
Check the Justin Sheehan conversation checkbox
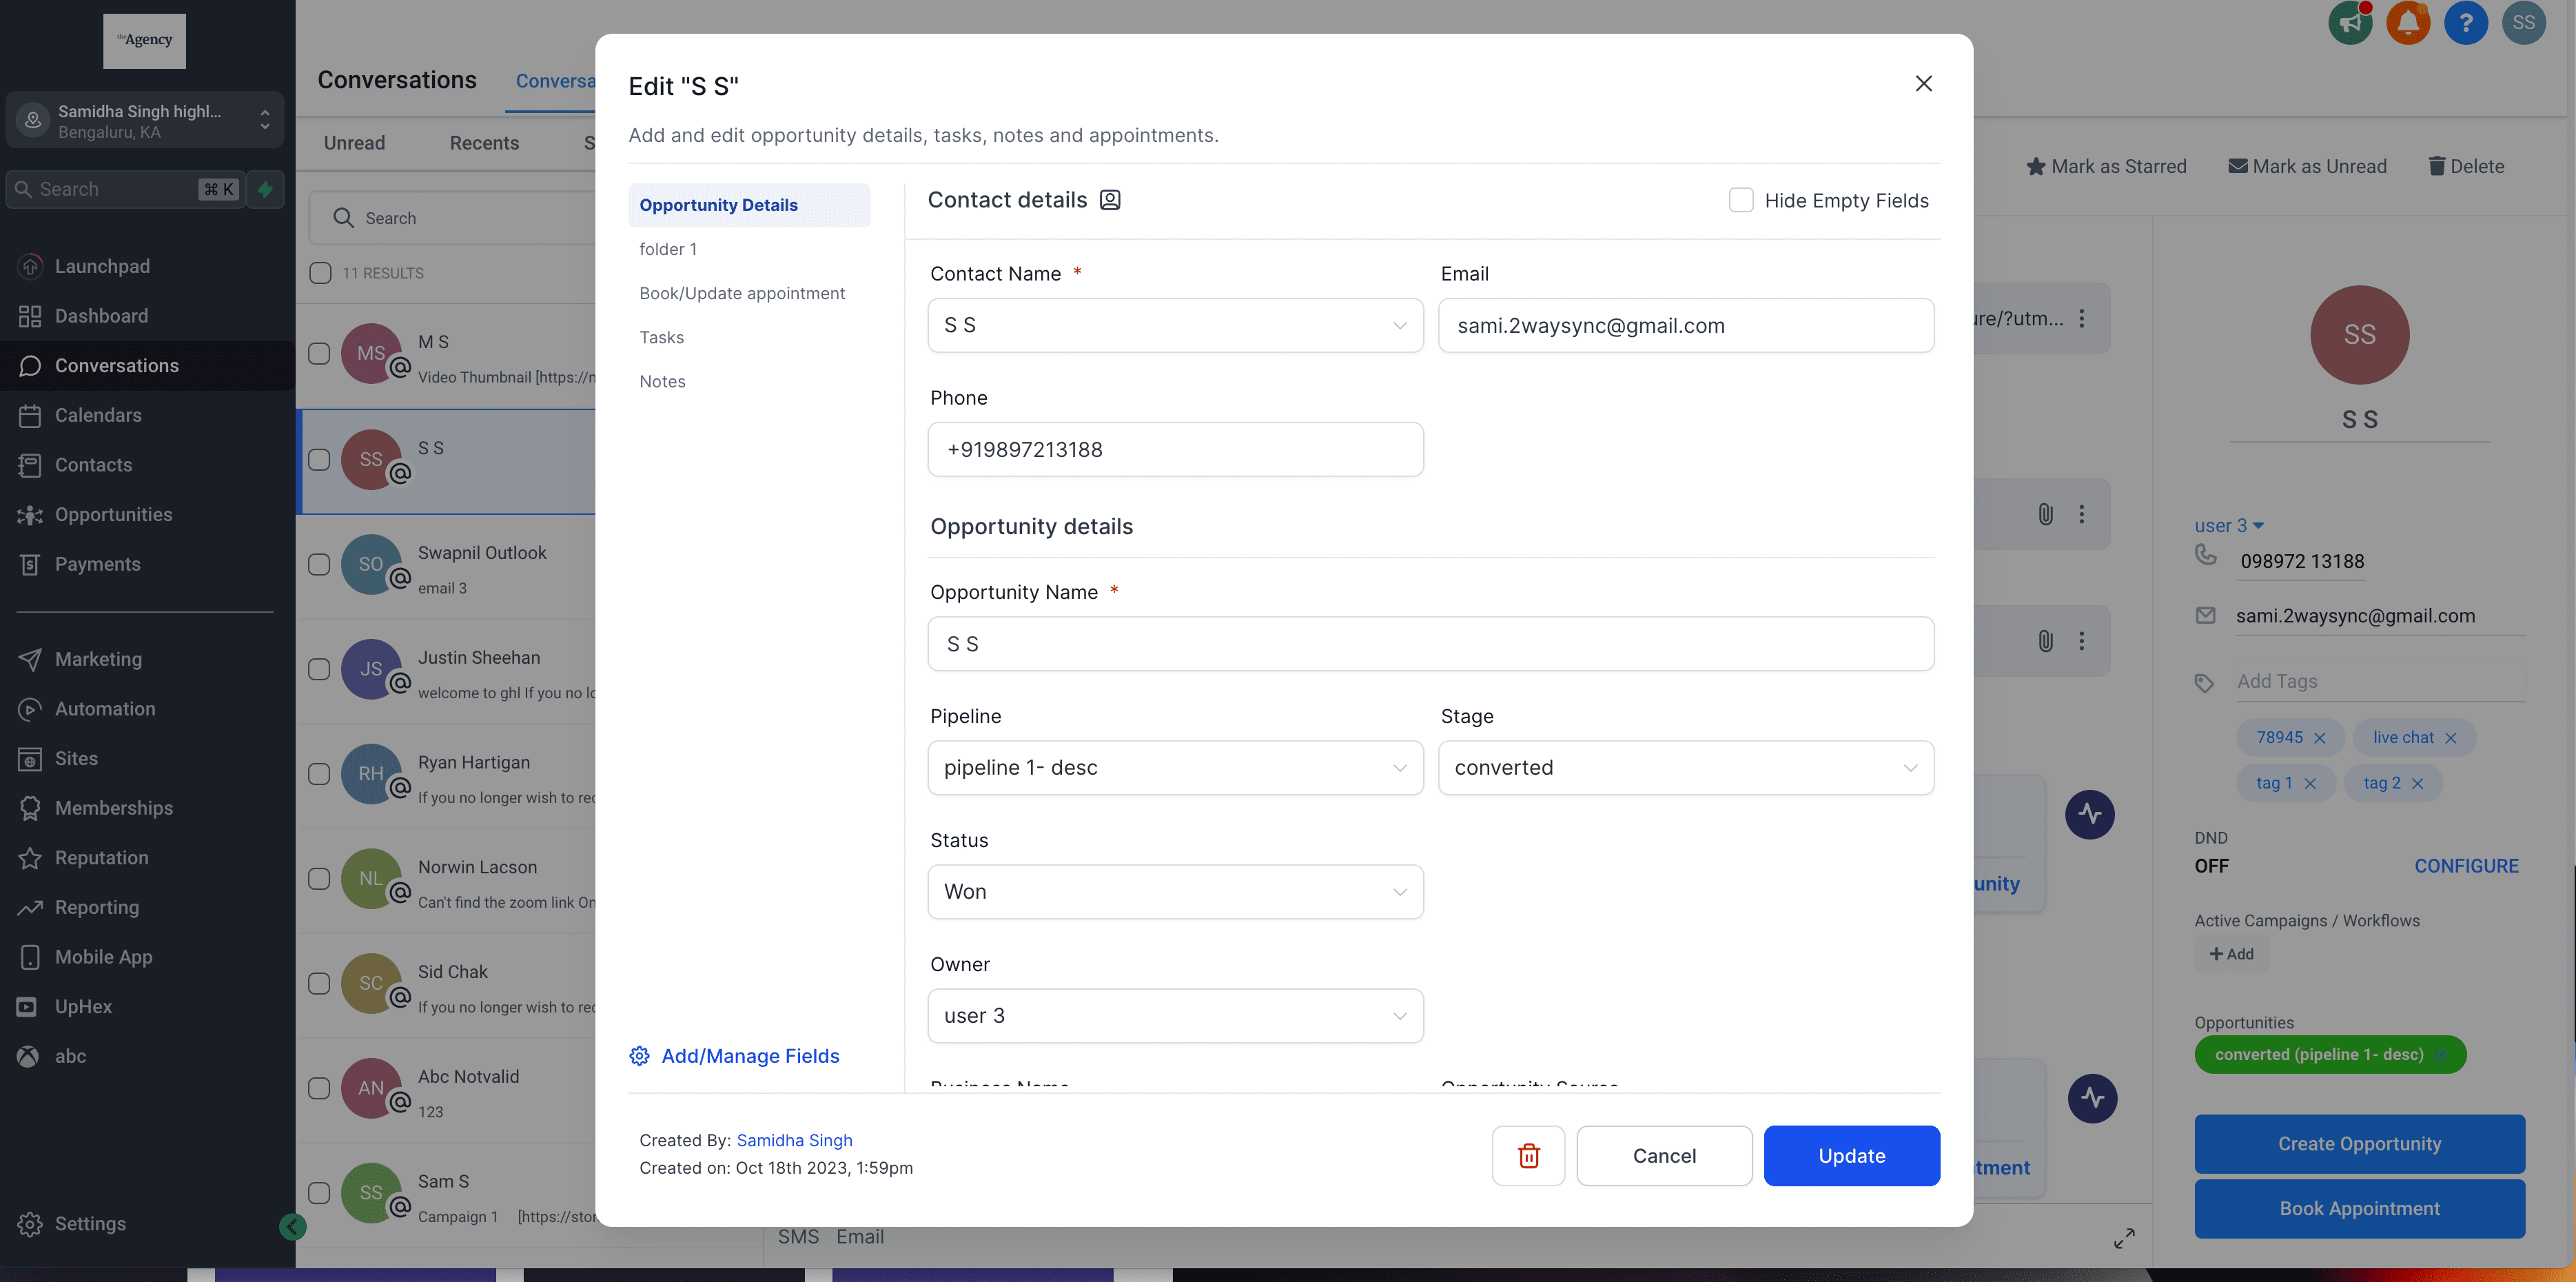pyautogui.click(x=319, y=669)
